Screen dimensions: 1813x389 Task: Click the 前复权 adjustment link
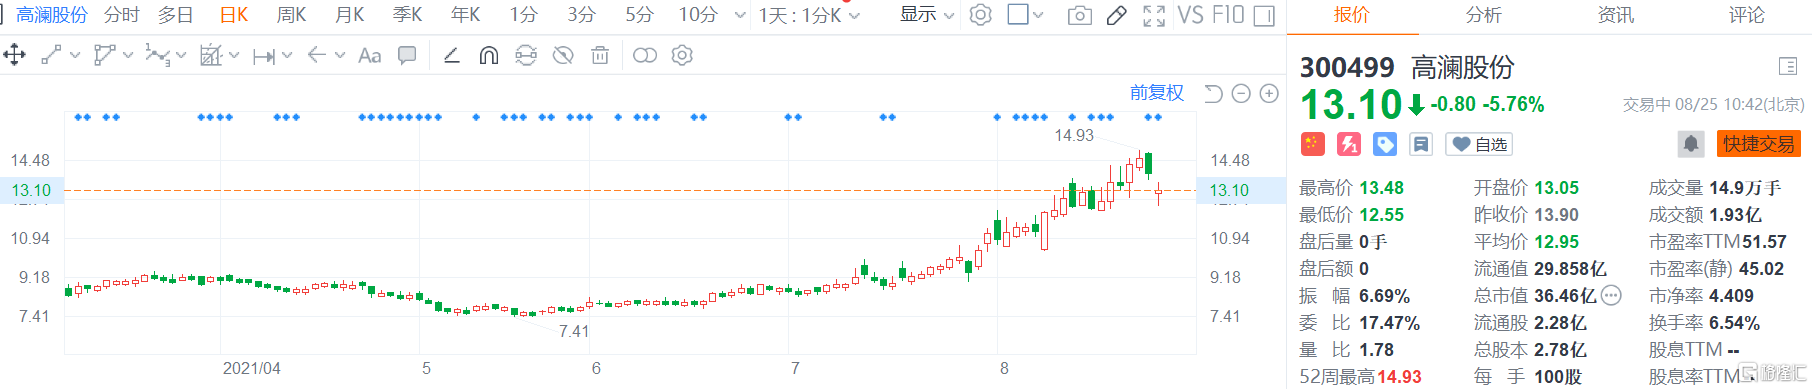coord(1157,93)
